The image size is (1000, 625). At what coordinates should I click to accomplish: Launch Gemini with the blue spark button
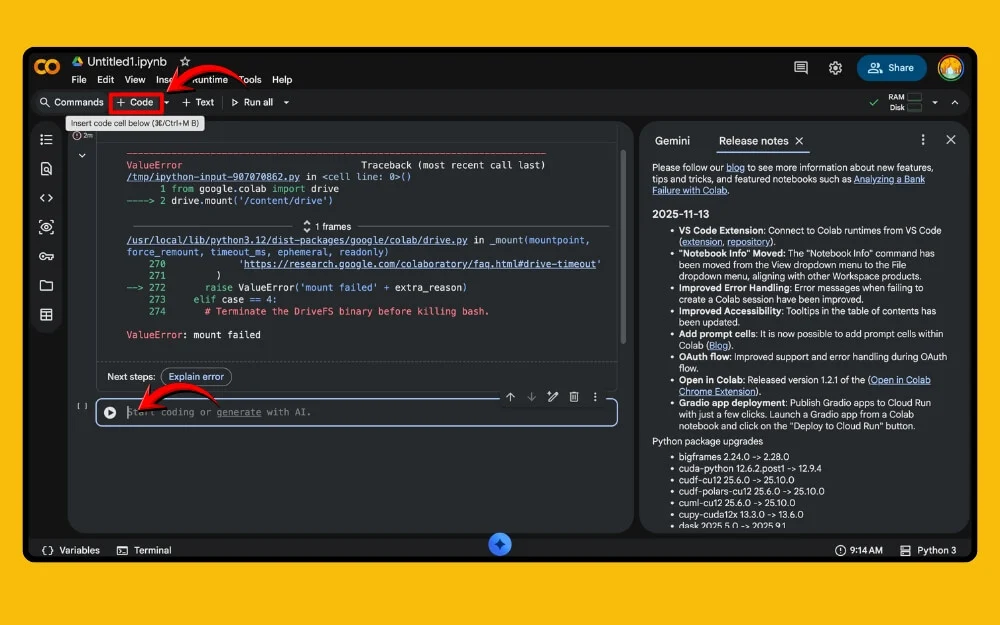500,544
